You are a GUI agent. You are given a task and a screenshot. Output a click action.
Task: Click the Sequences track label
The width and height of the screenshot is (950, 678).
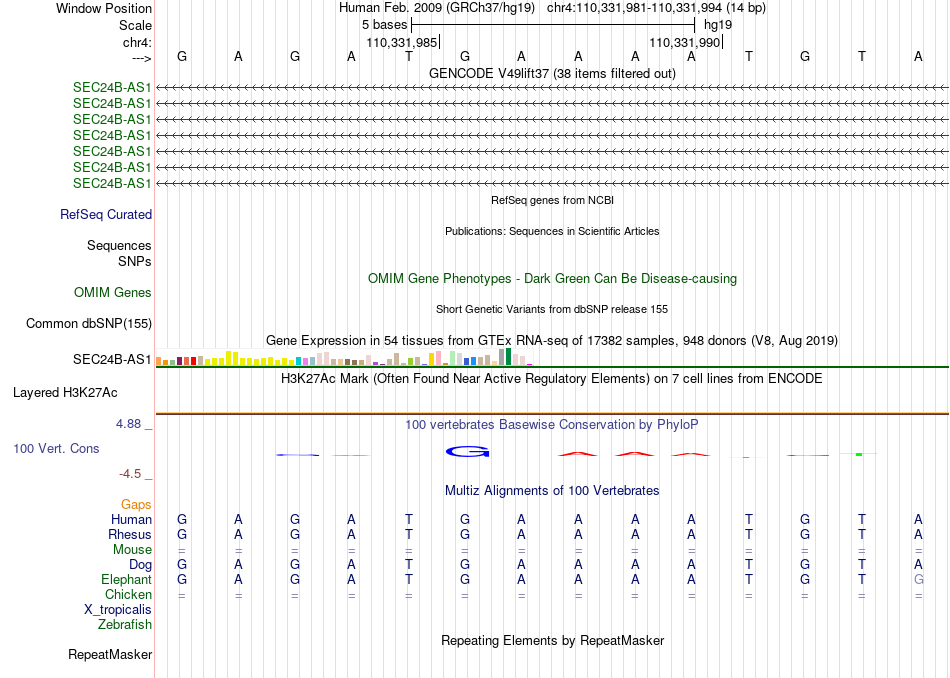(119, 245)
